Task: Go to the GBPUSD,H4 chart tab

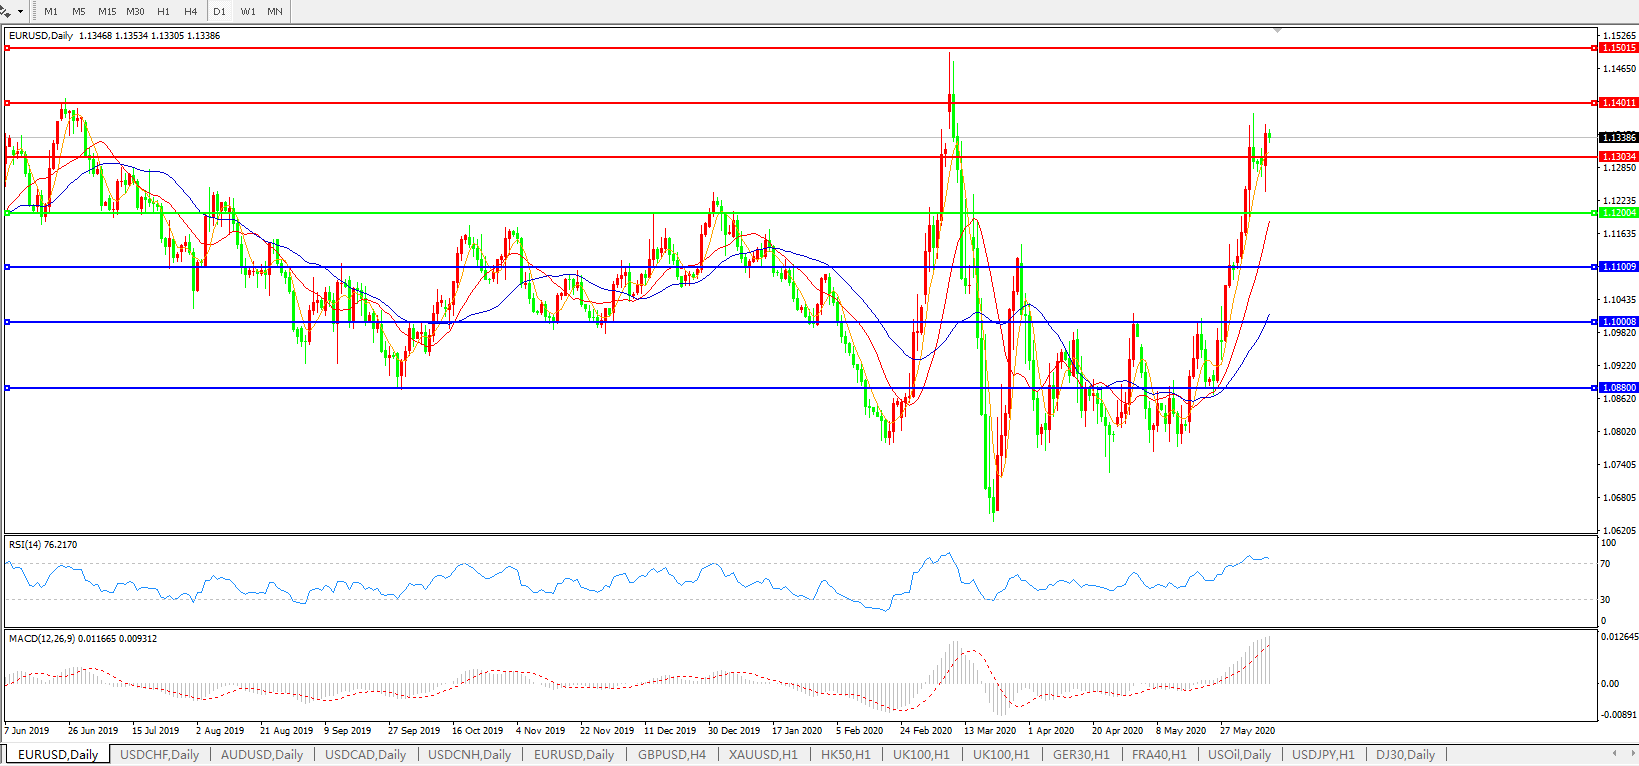Action: tap(671, 755)
